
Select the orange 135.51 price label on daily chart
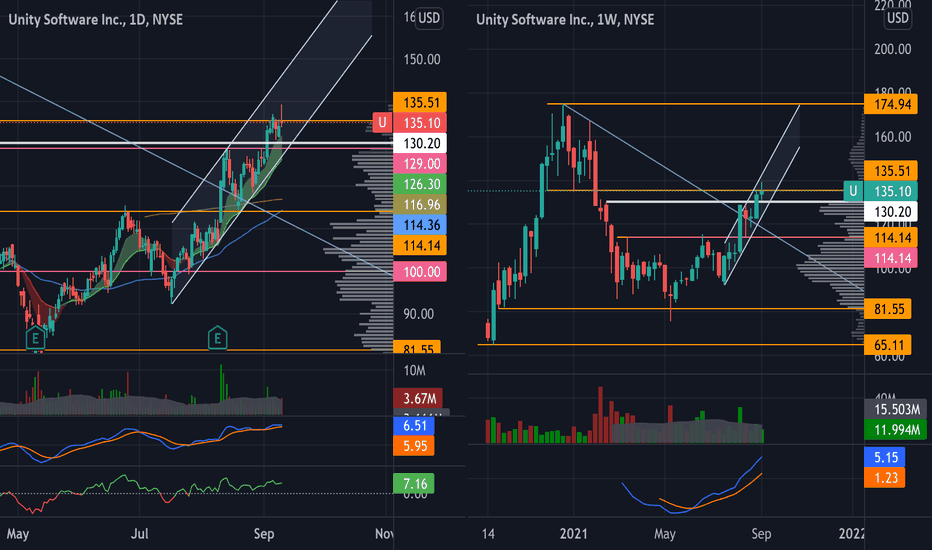click(x=420, y=102)
